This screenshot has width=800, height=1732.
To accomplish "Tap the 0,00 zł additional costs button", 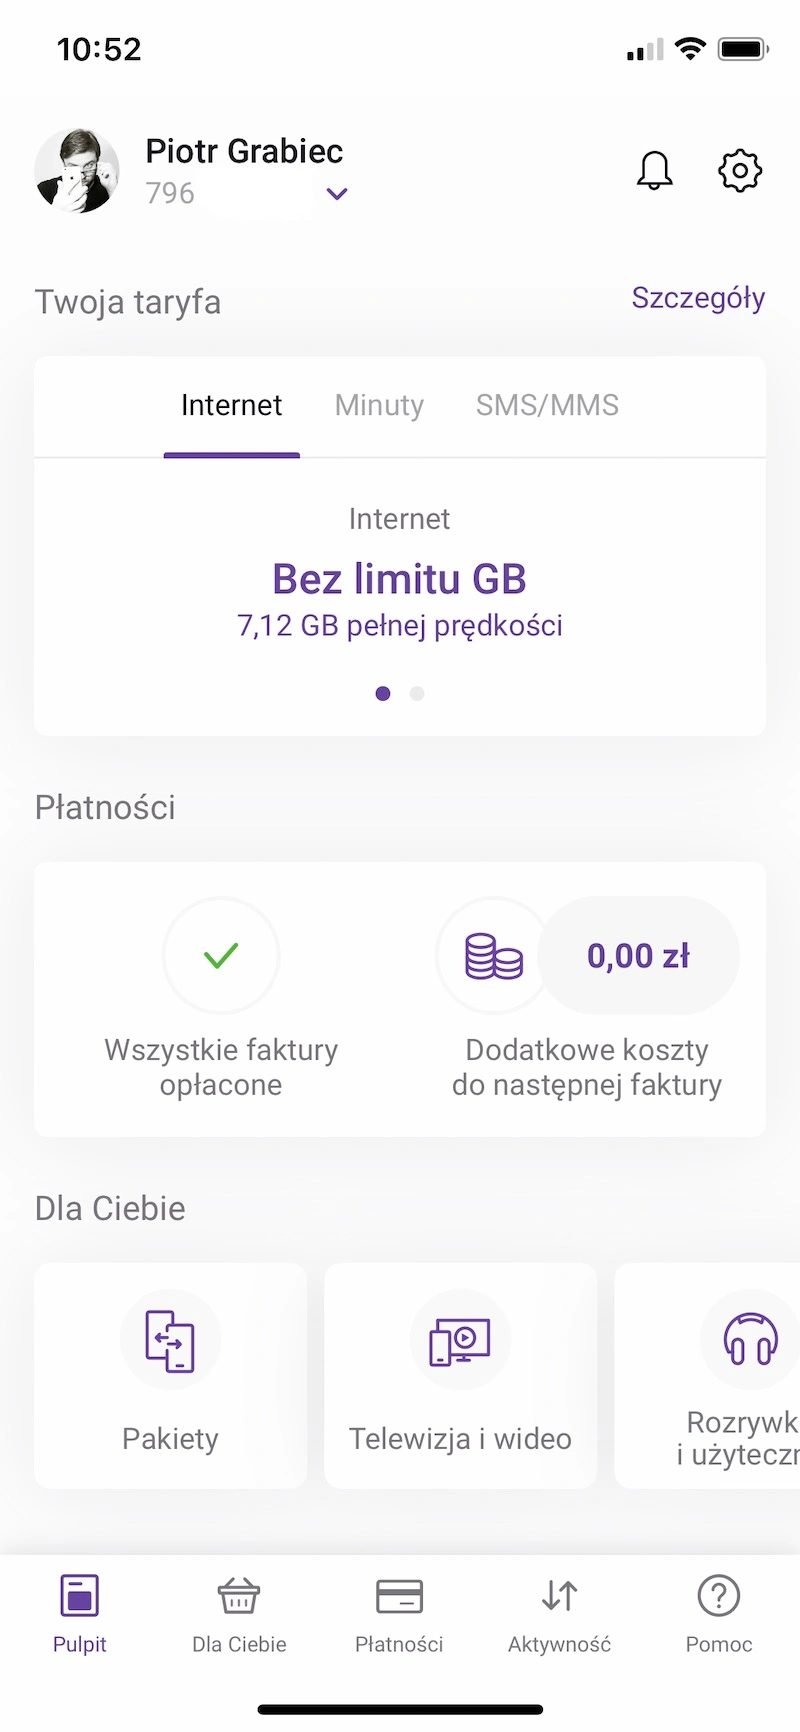I will coord(638,956).
